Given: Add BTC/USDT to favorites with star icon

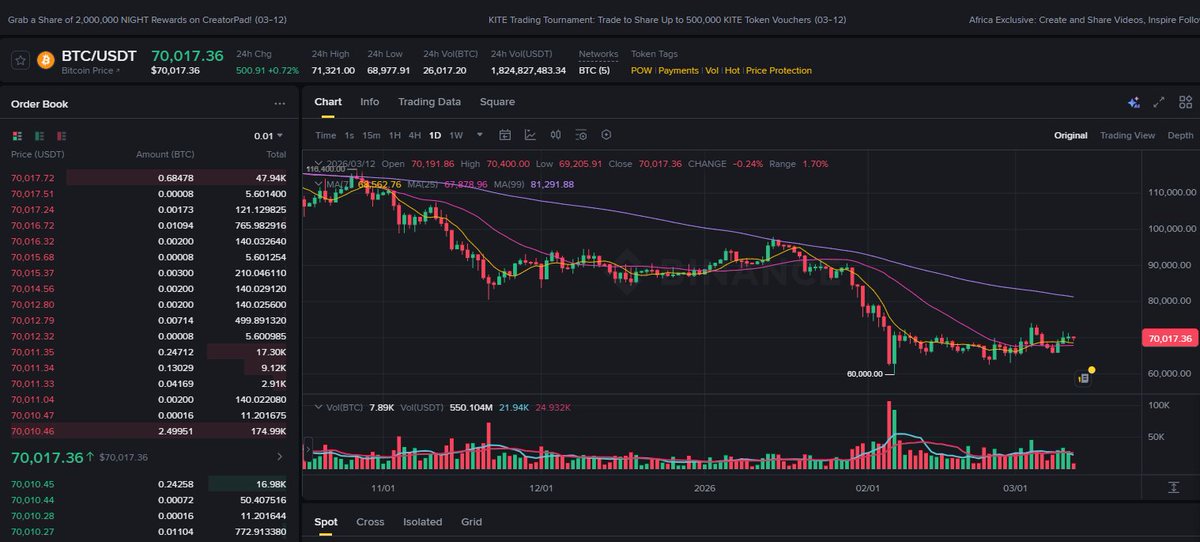Looking at the screenshot, I should [20, 60].
